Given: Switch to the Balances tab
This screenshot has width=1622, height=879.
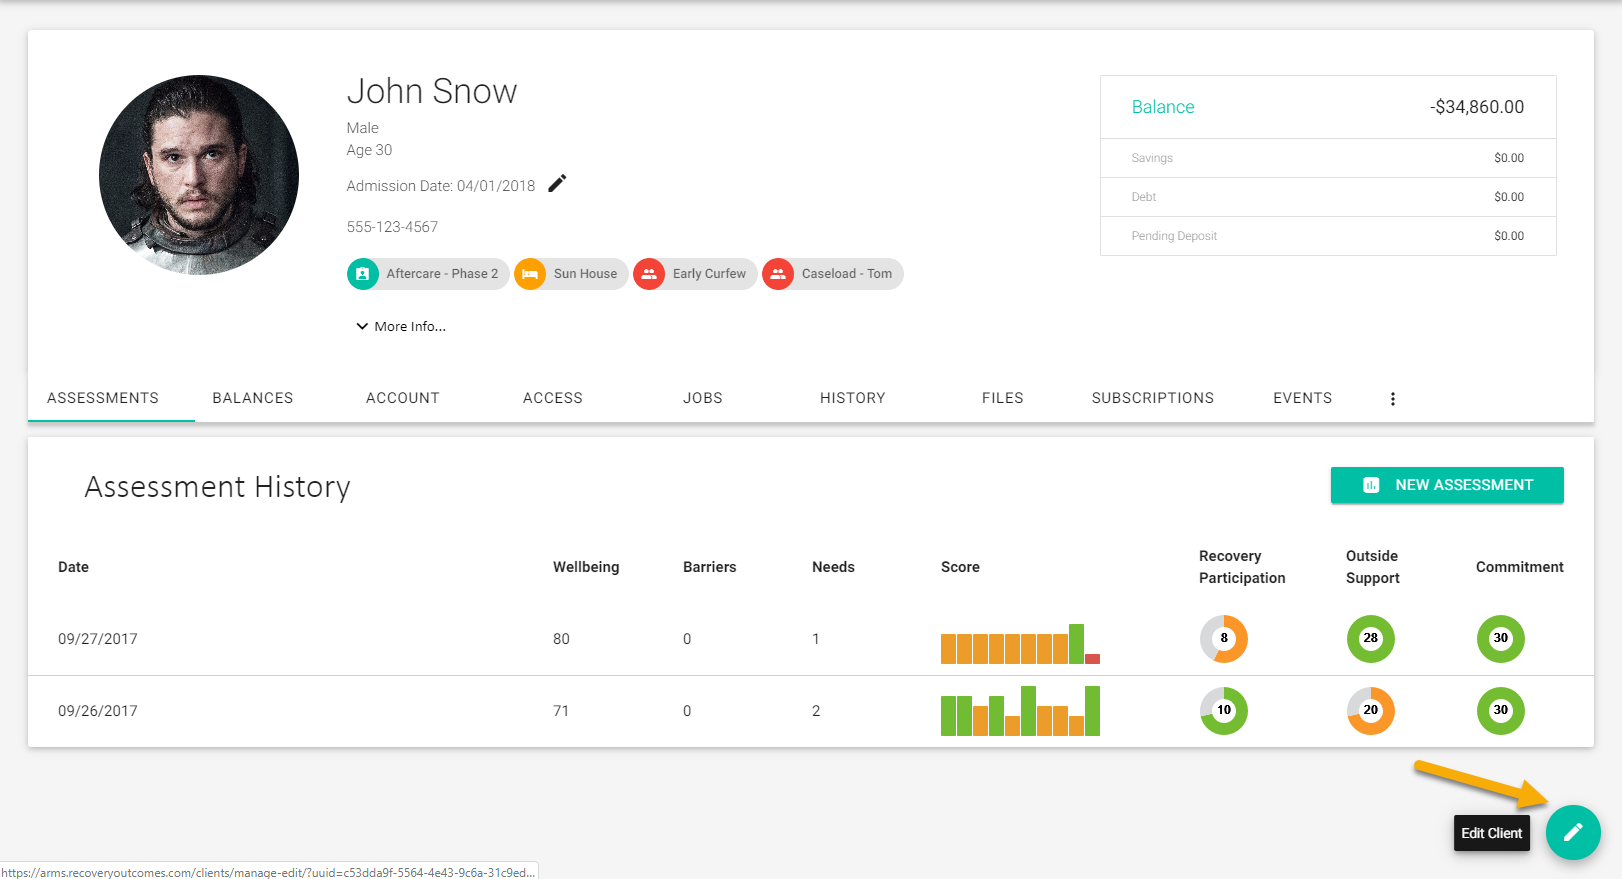Looking at the screenshot, I should point(253,398).
